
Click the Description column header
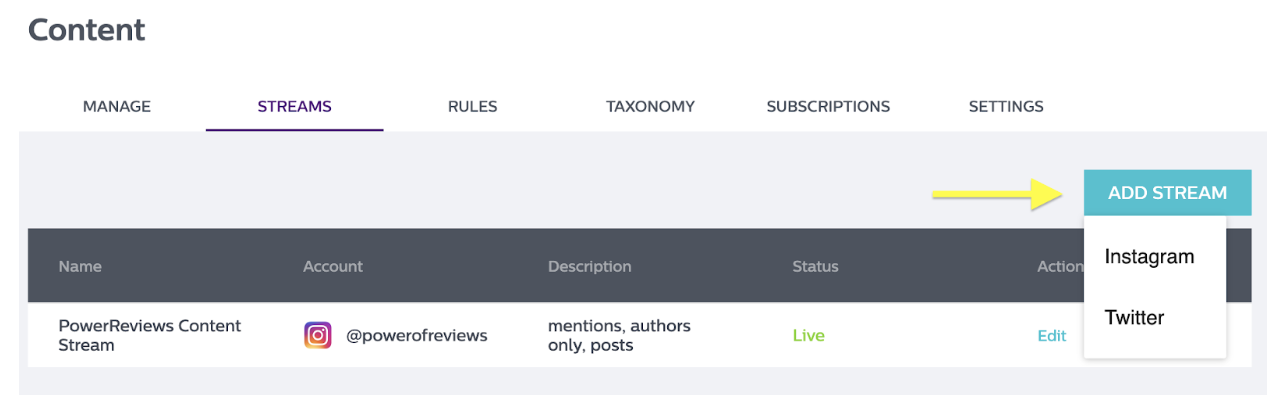click(x=590, y=267)
